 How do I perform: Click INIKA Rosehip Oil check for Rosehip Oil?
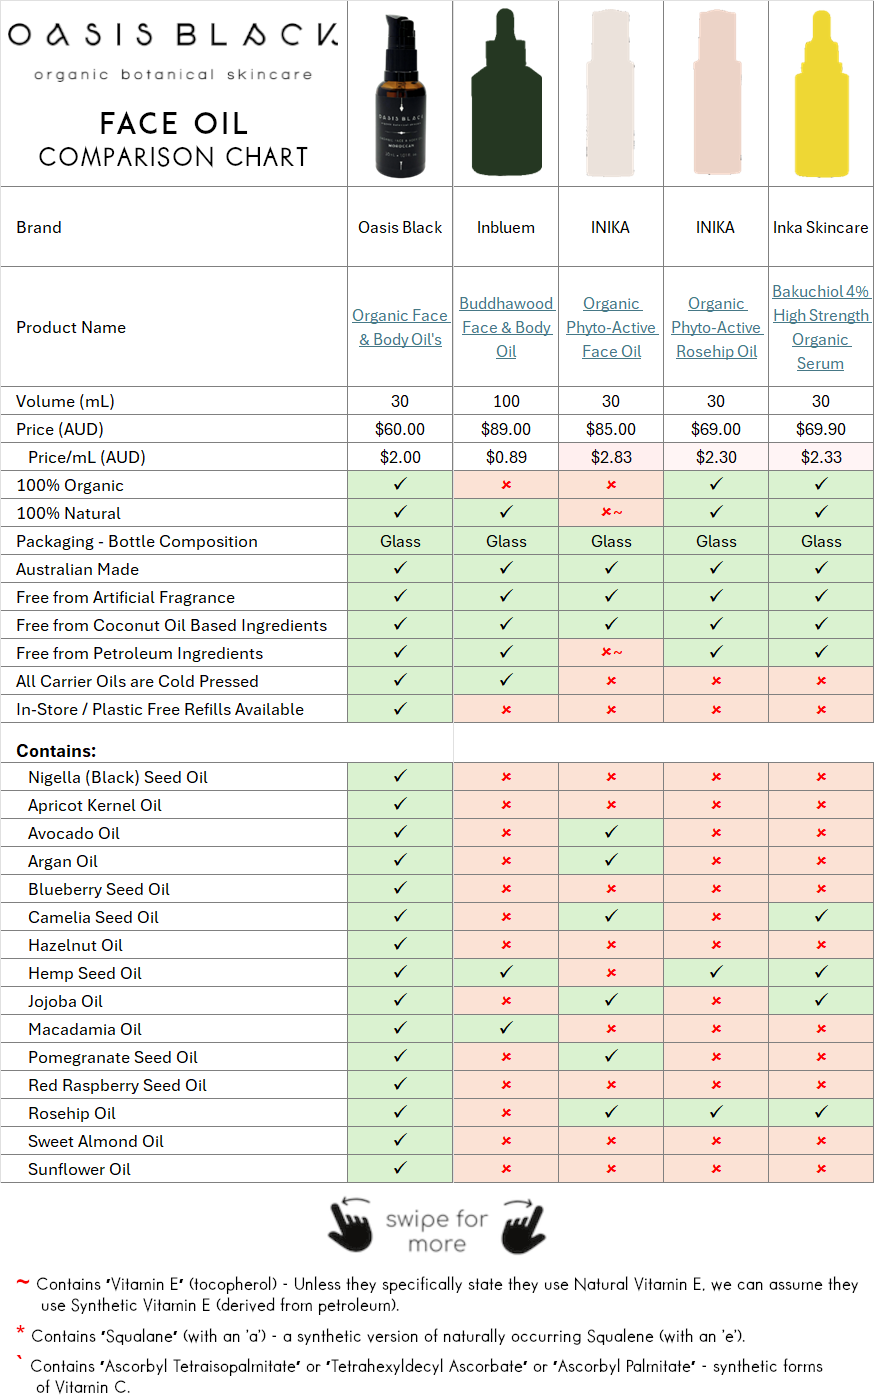pyautogui.click(x=716, y=1112)
